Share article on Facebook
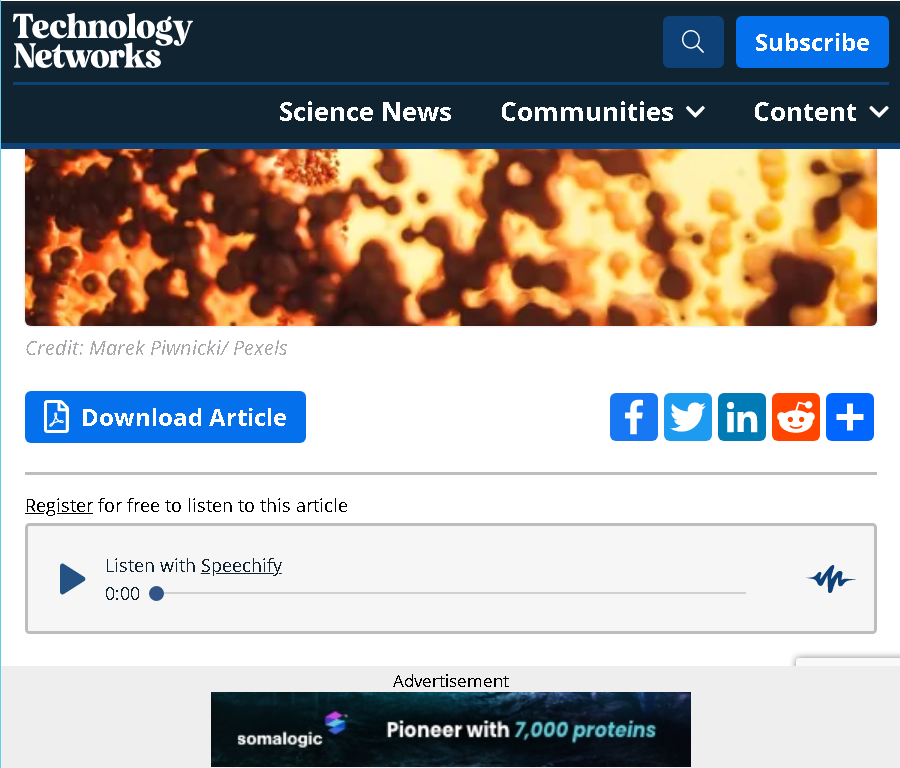Screen dimensions: 900x768 tap(634, 417)
